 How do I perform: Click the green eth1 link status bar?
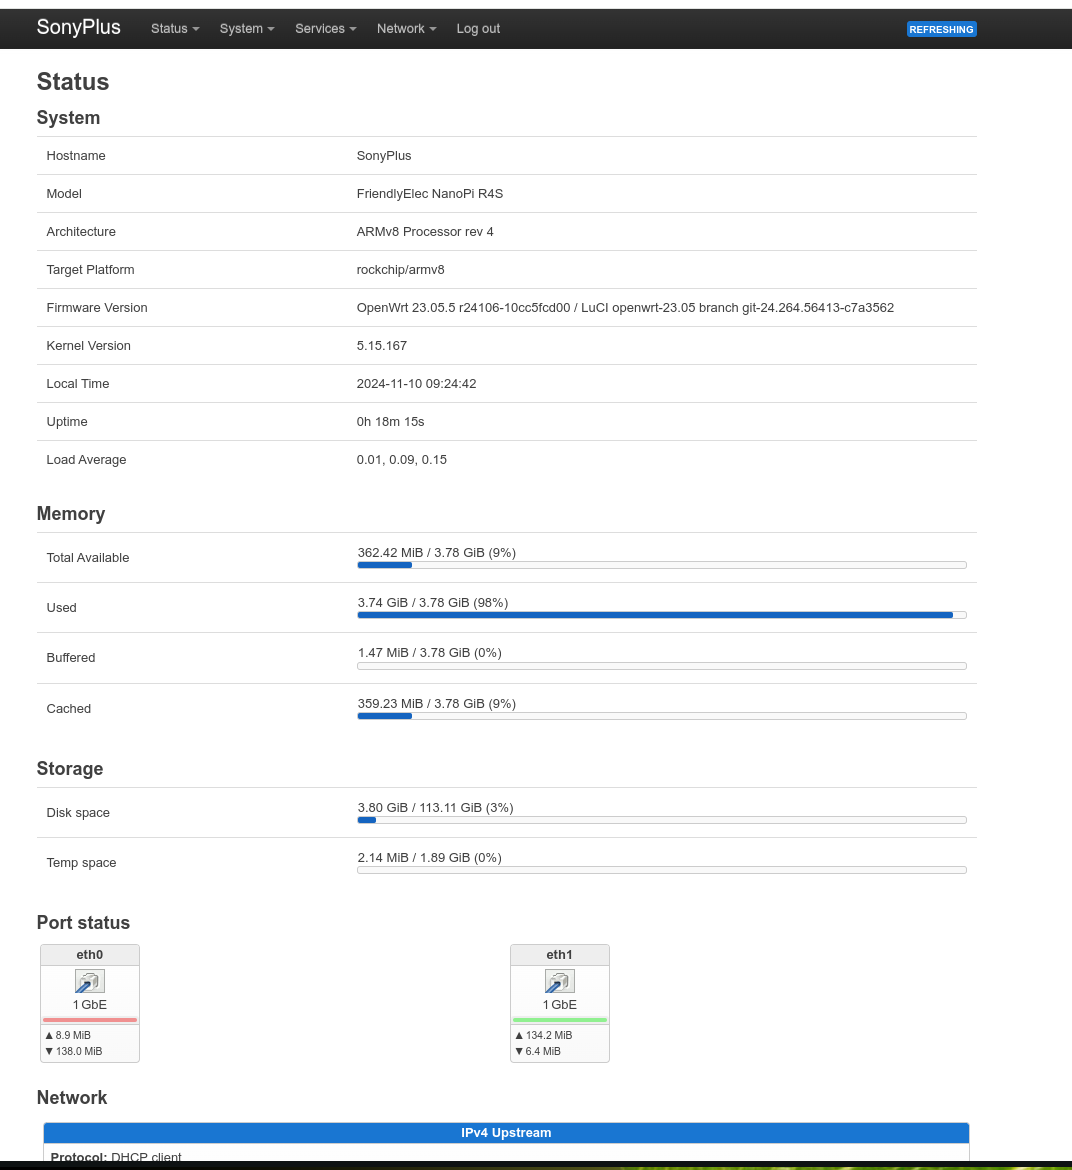coord(560,1020)
